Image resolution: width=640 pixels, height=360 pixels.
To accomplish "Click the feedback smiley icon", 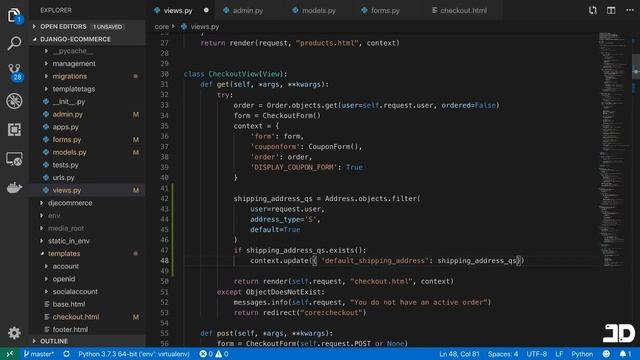I will 607,354.
